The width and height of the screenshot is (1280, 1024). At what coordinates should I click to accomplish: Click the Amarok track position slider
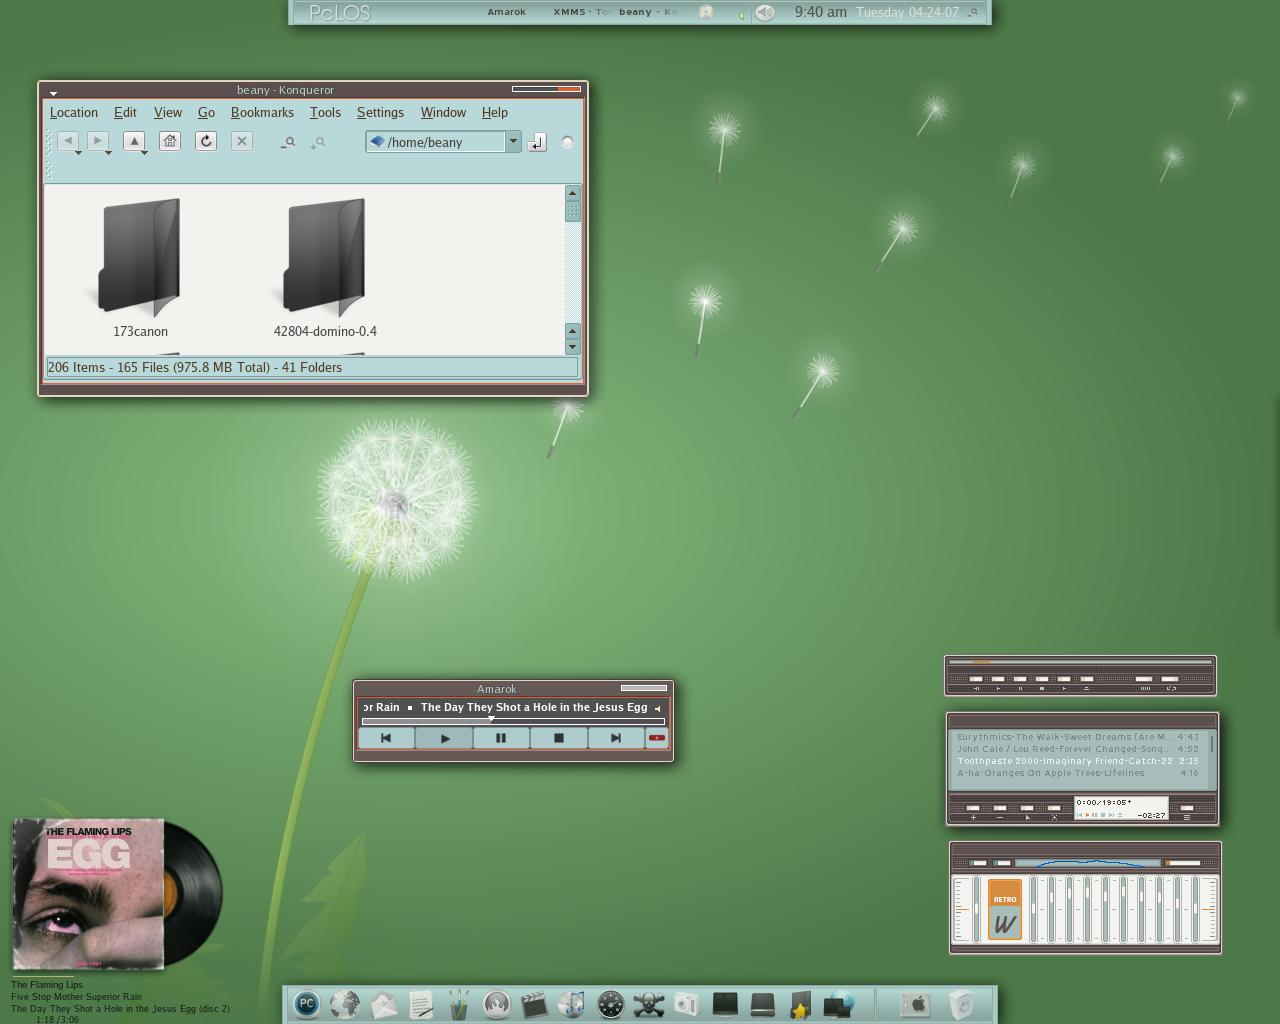click(513, 720)
